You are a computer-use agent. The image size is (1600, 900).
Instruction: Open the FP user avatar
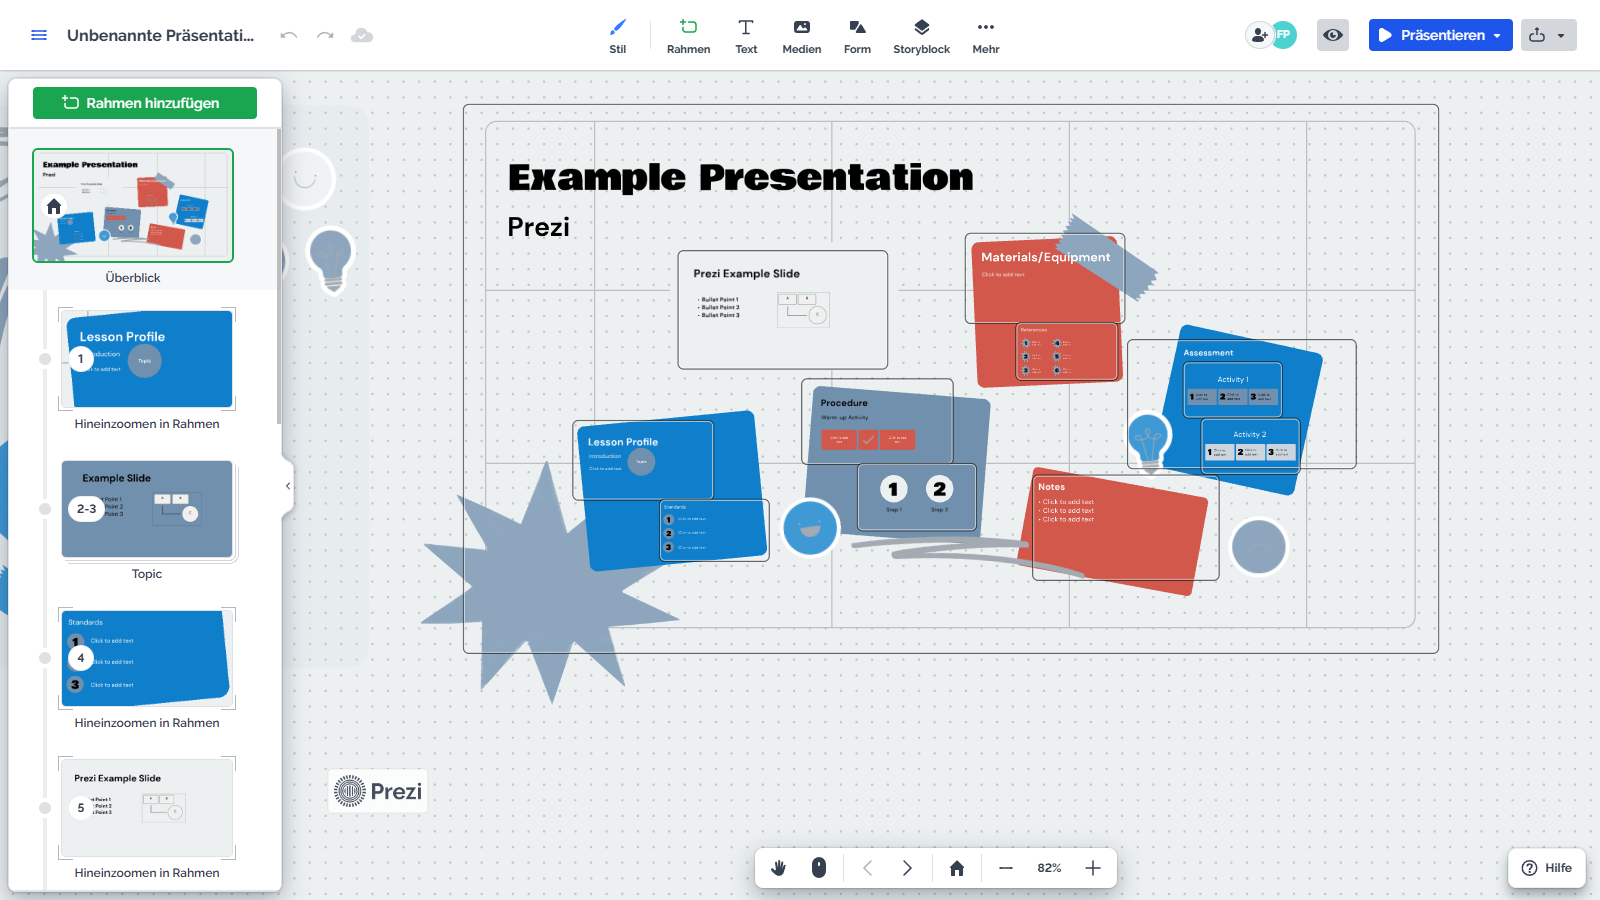[1284, 35]
